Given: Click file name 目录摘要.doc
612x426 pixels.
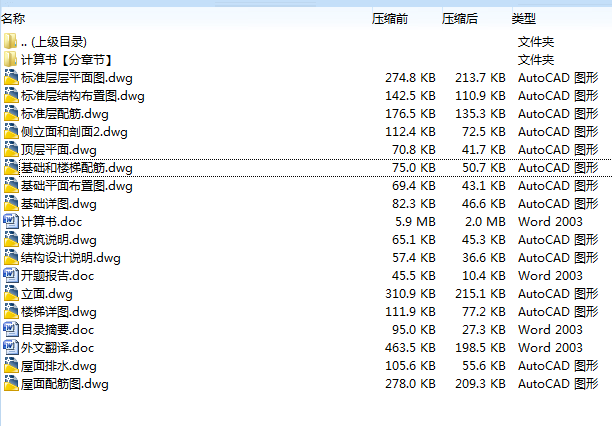Looking at the screenshot, I should point(58,330).
